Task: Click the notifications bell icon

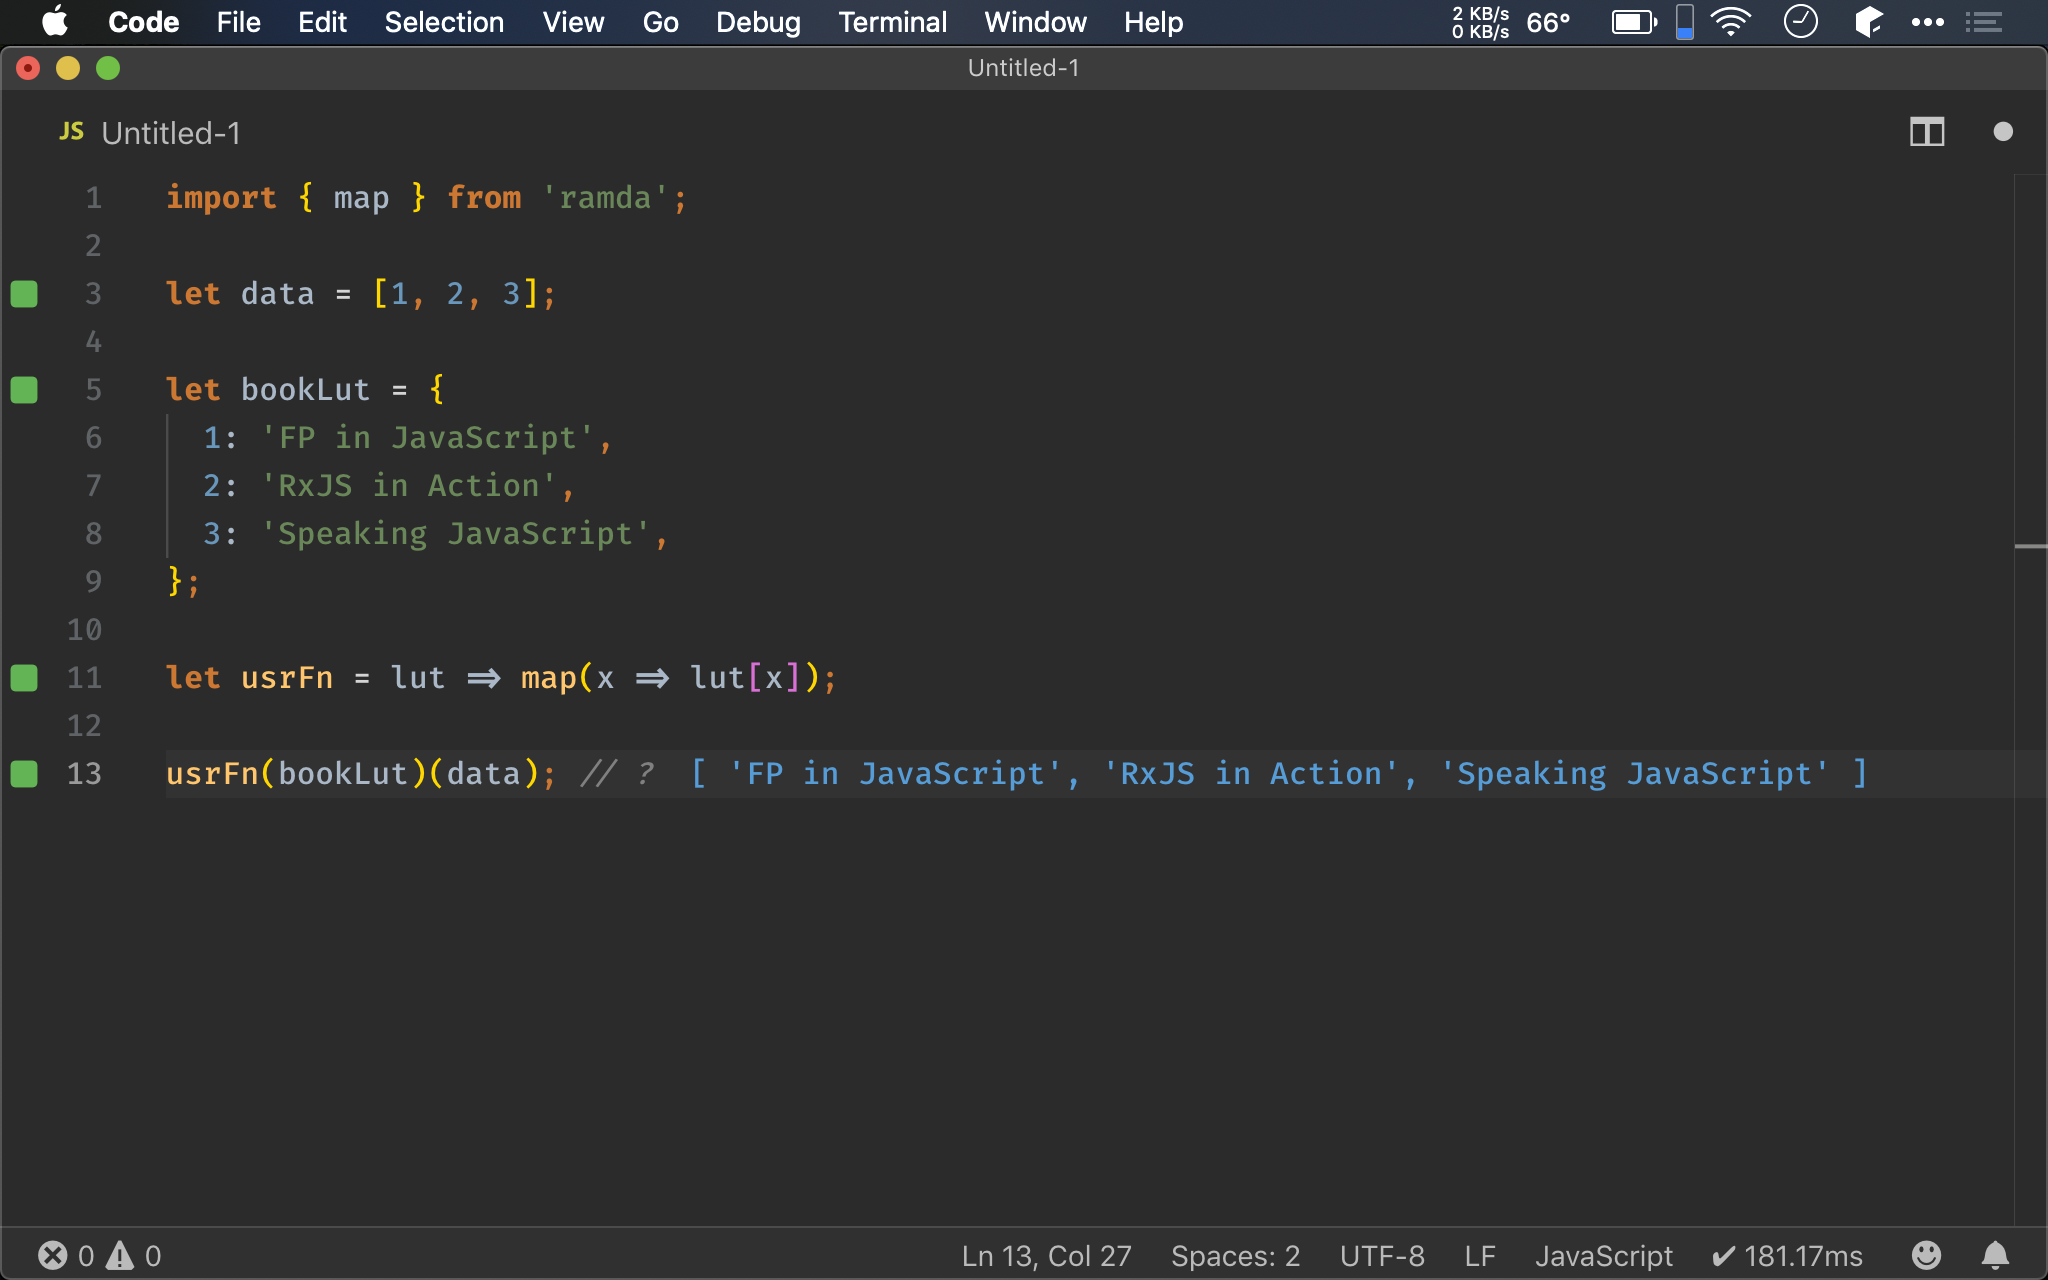Action: pyautogui.click(x=1995, y=1255)
